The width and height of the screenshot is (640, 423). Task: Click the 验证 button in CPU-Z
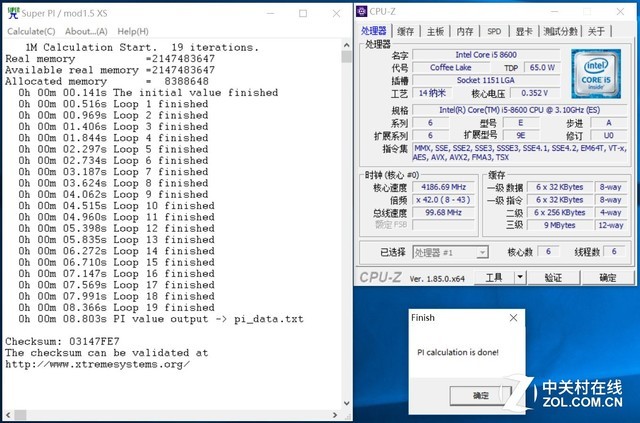point(553,278)
